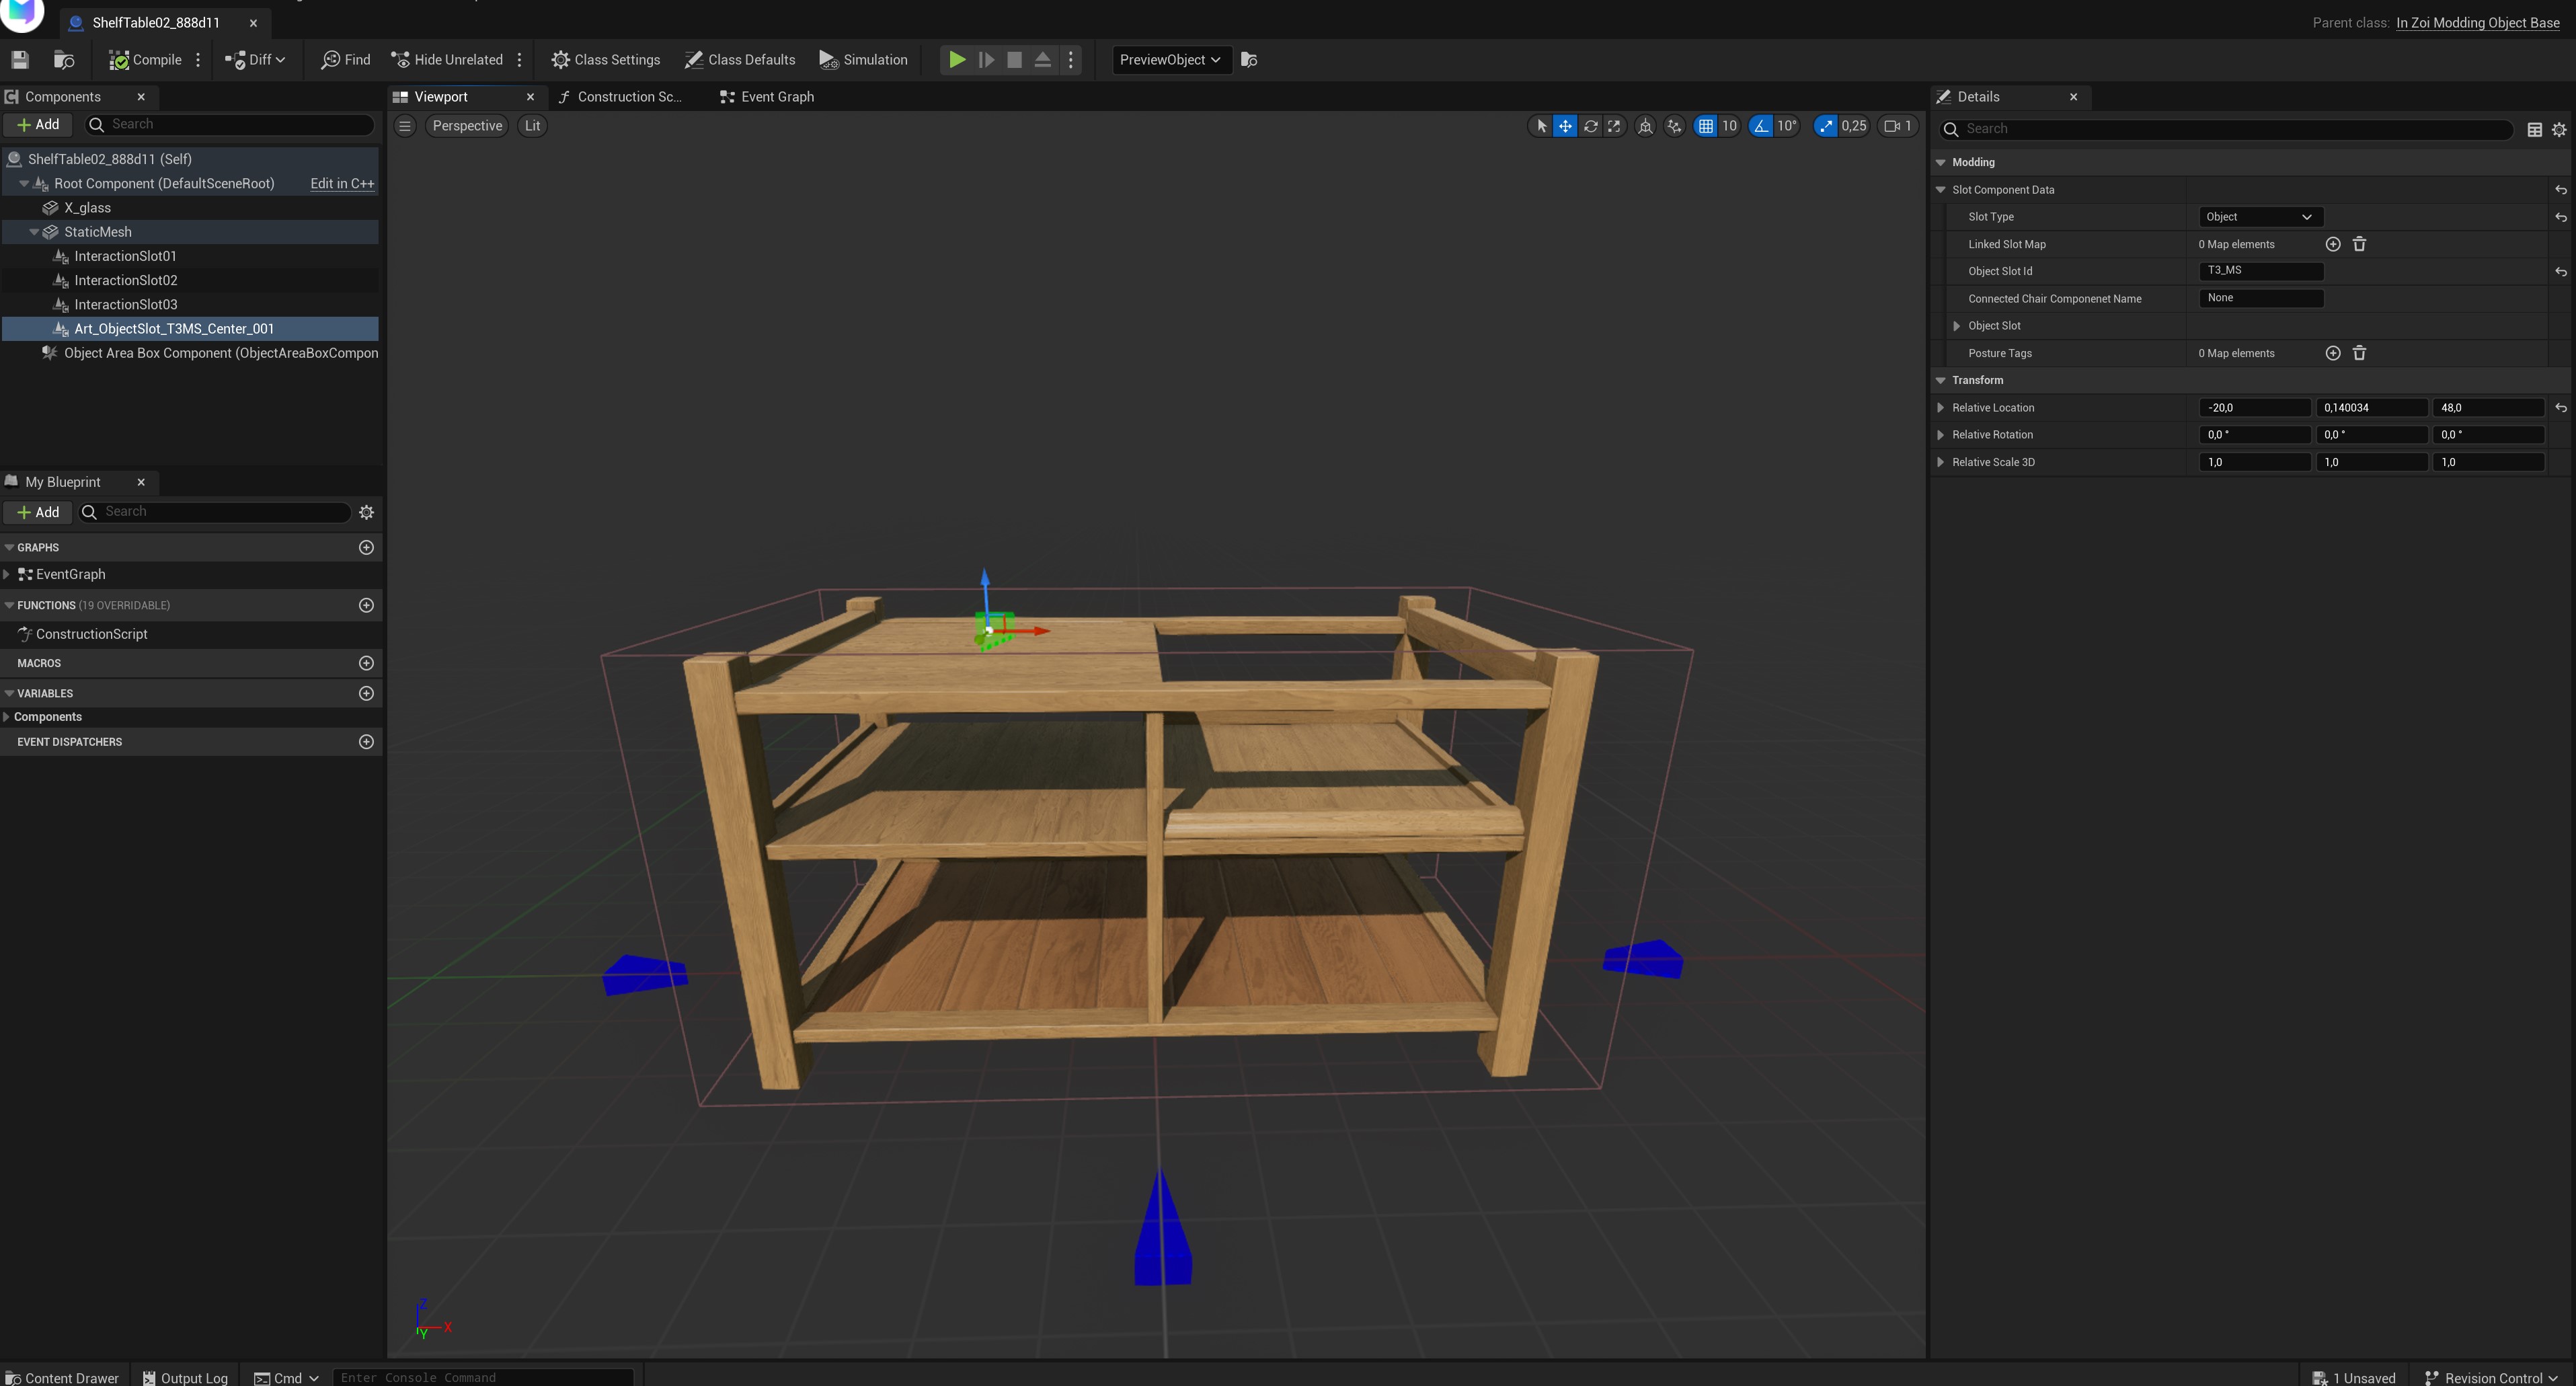Open Class Defaults
Viewport: 2576px width, 1386px height.
coord(740,60)
